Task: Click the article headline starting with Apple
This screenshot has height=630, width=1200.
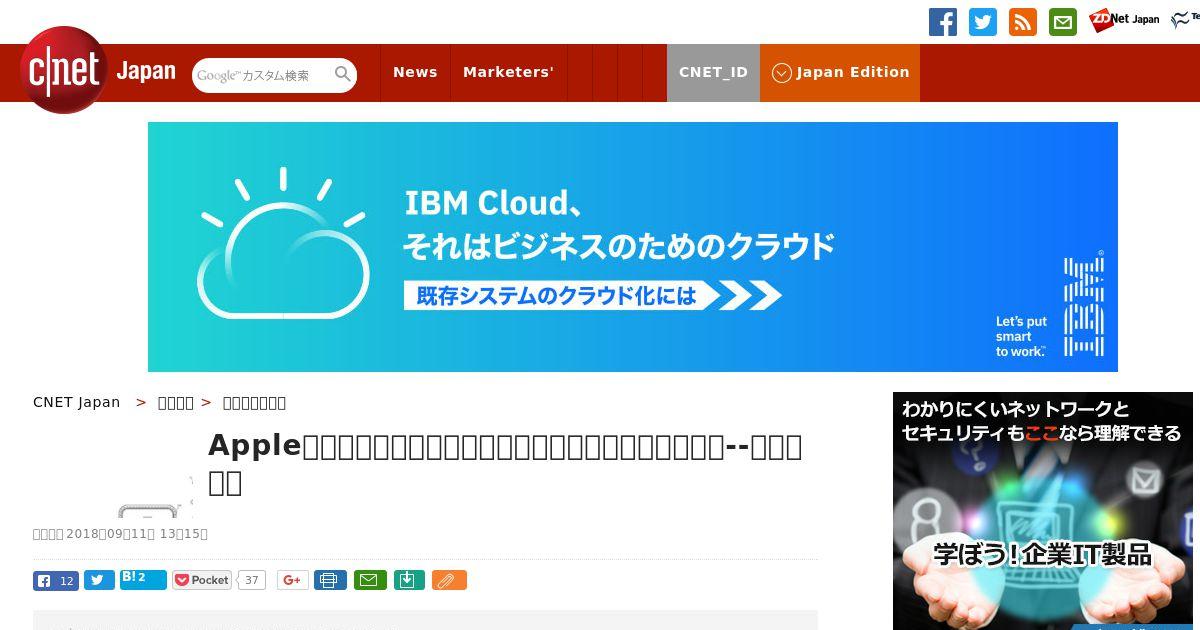Action: click(505, 464)
